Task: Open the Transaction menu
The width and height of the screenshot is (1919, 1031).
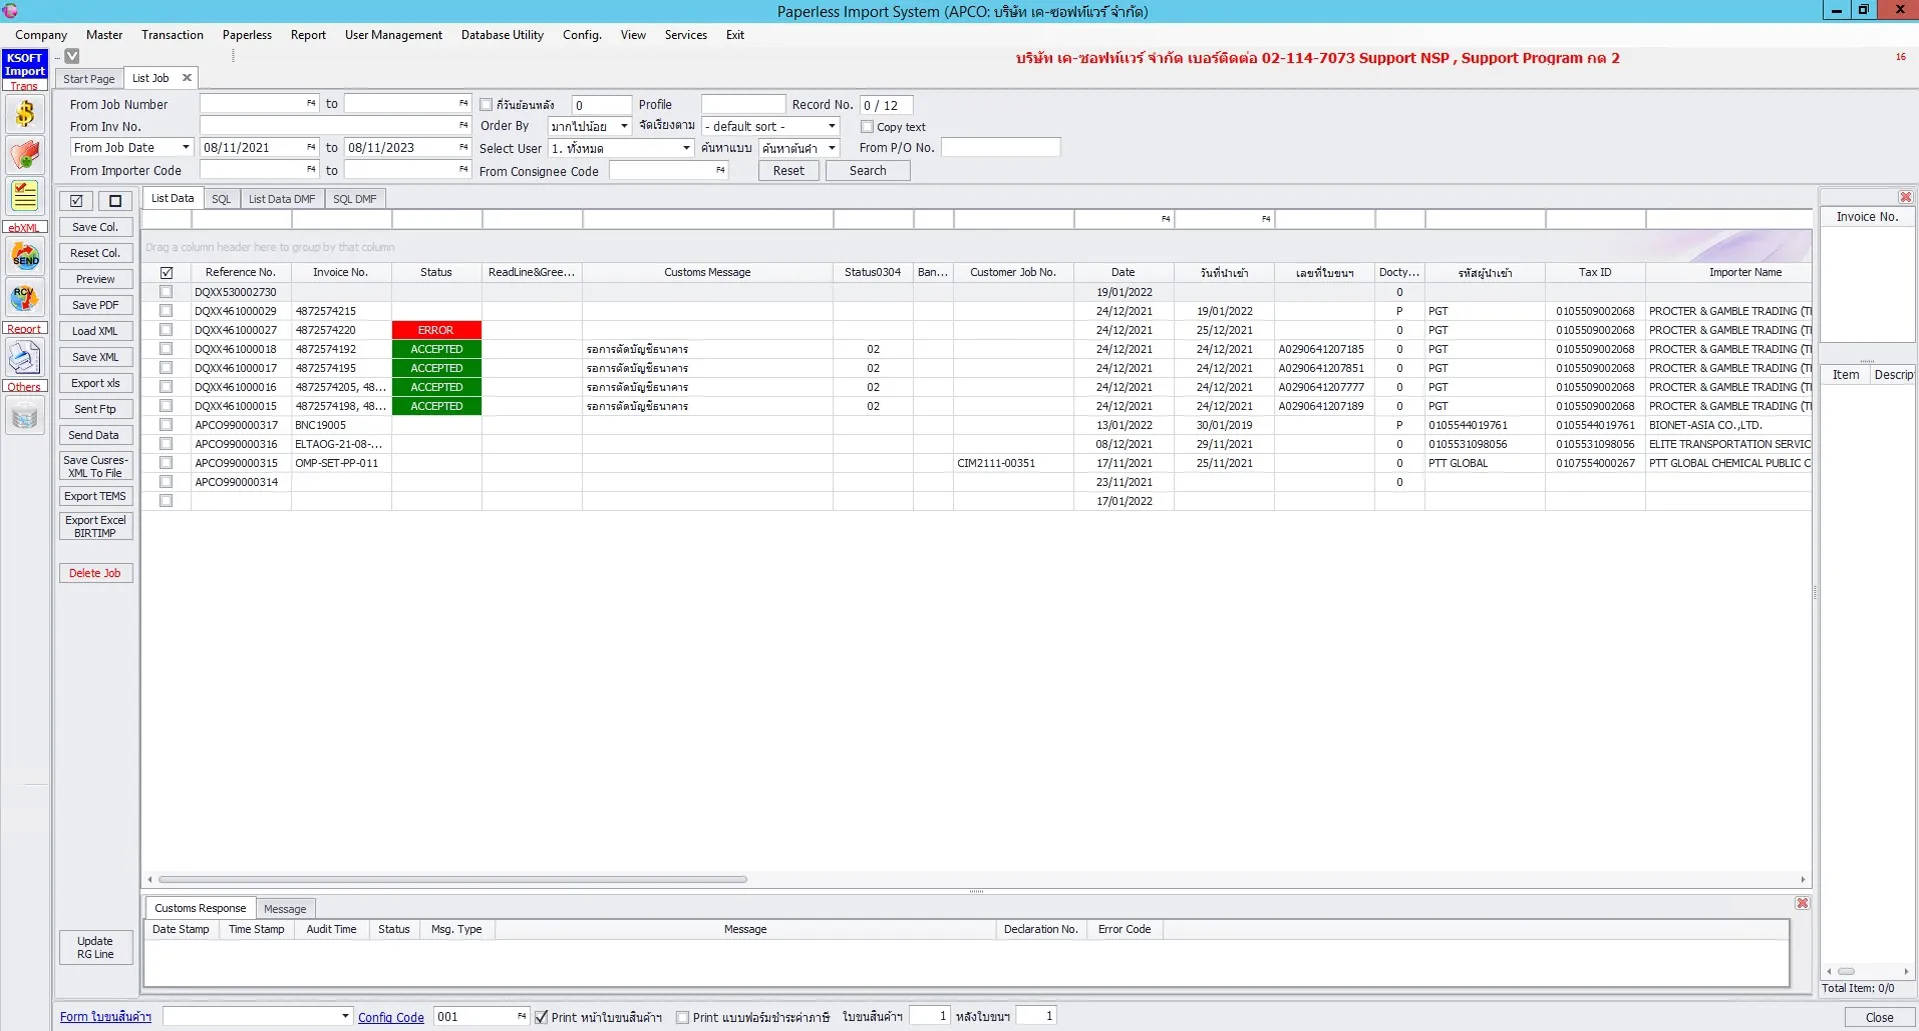Action: [172, 35]
